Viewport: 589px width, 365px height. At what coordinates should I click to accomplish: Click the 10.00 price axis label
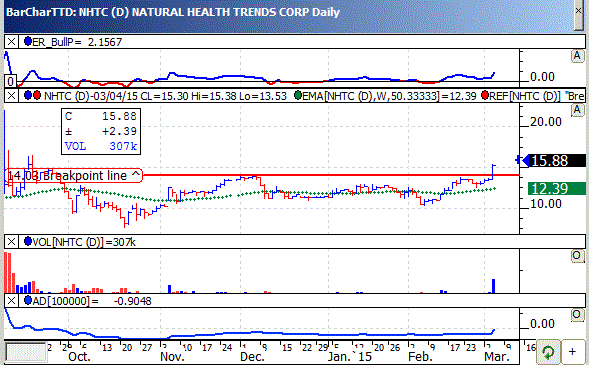click(546, 204)
